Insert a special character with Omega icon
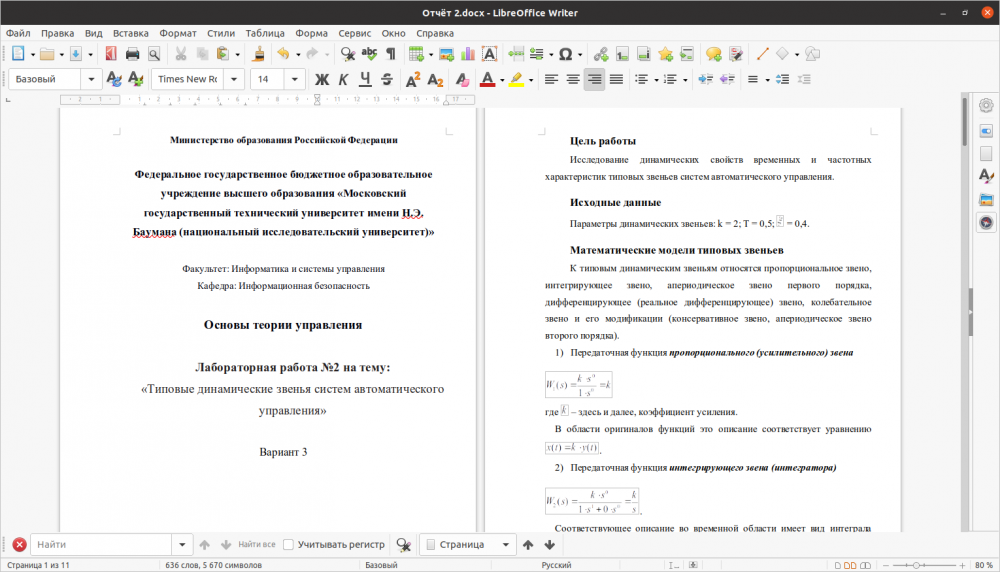Image resolution: width=1000 pixels, height=572 pixels. pos(566,54)
